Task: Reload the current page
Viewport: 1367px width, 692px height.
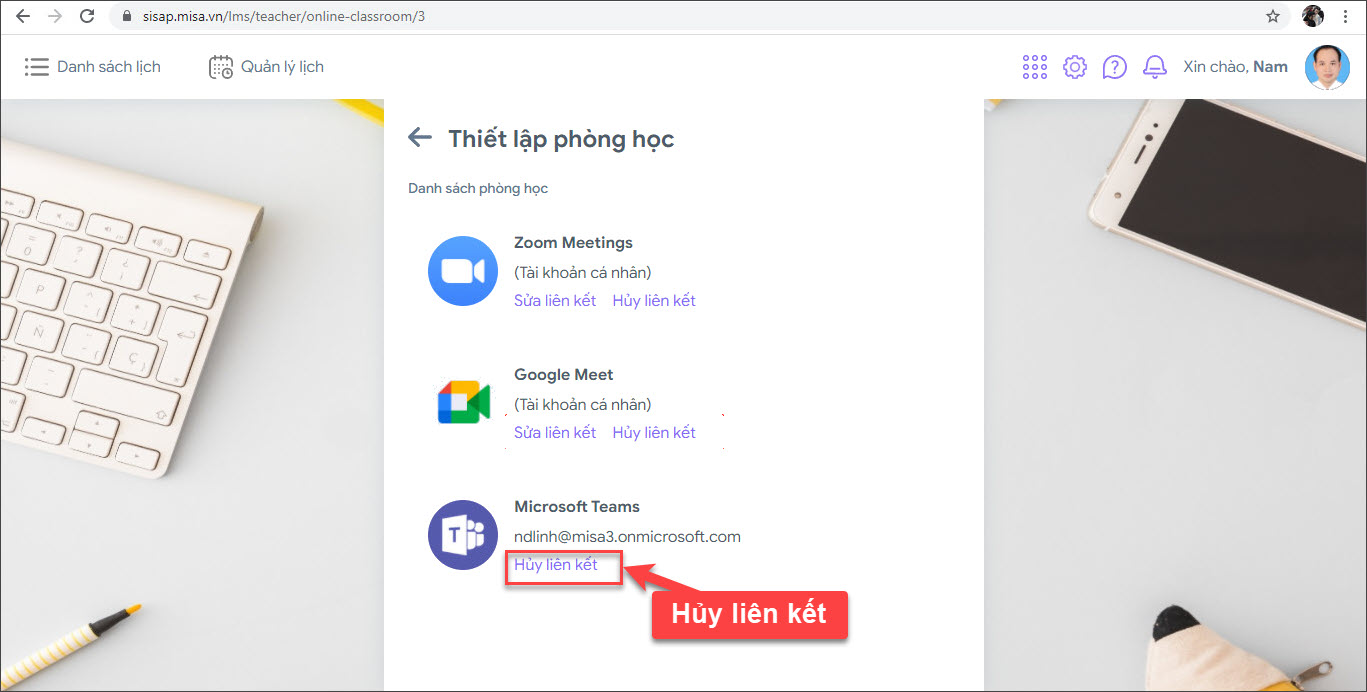Action: (x=87, y=16)
